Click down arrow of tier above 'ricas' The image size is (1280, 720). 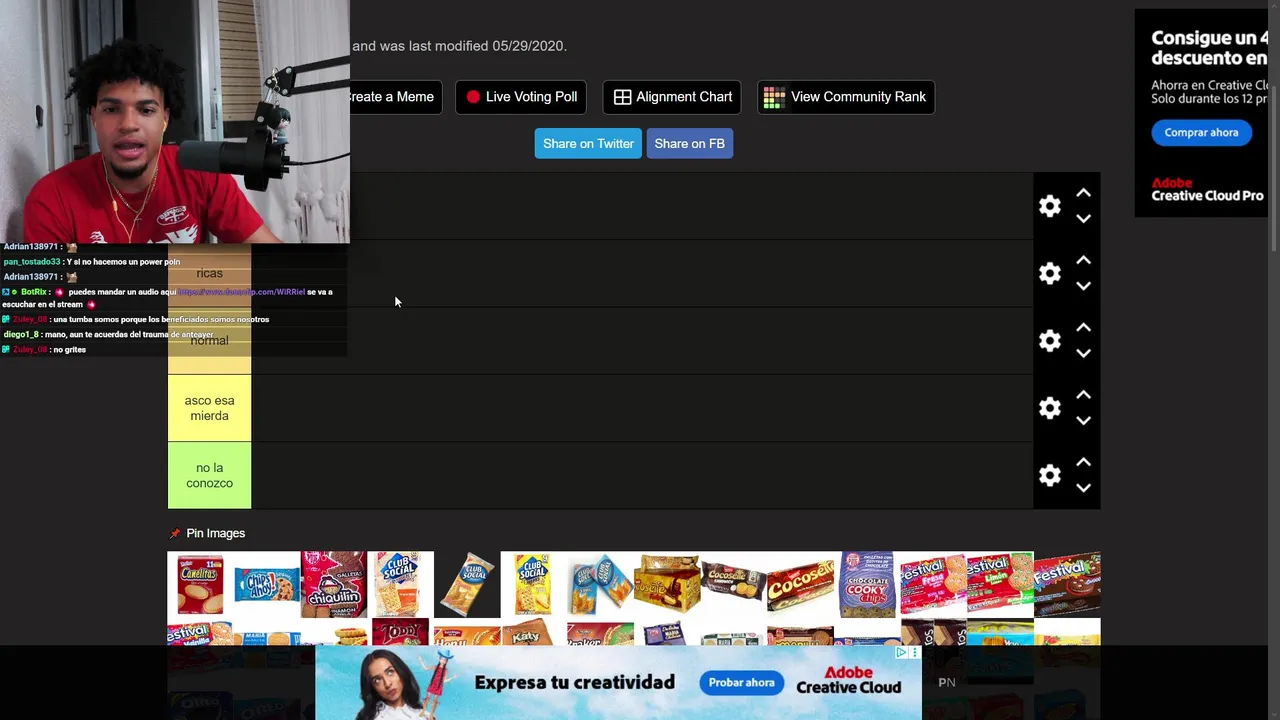(1083, 219)
